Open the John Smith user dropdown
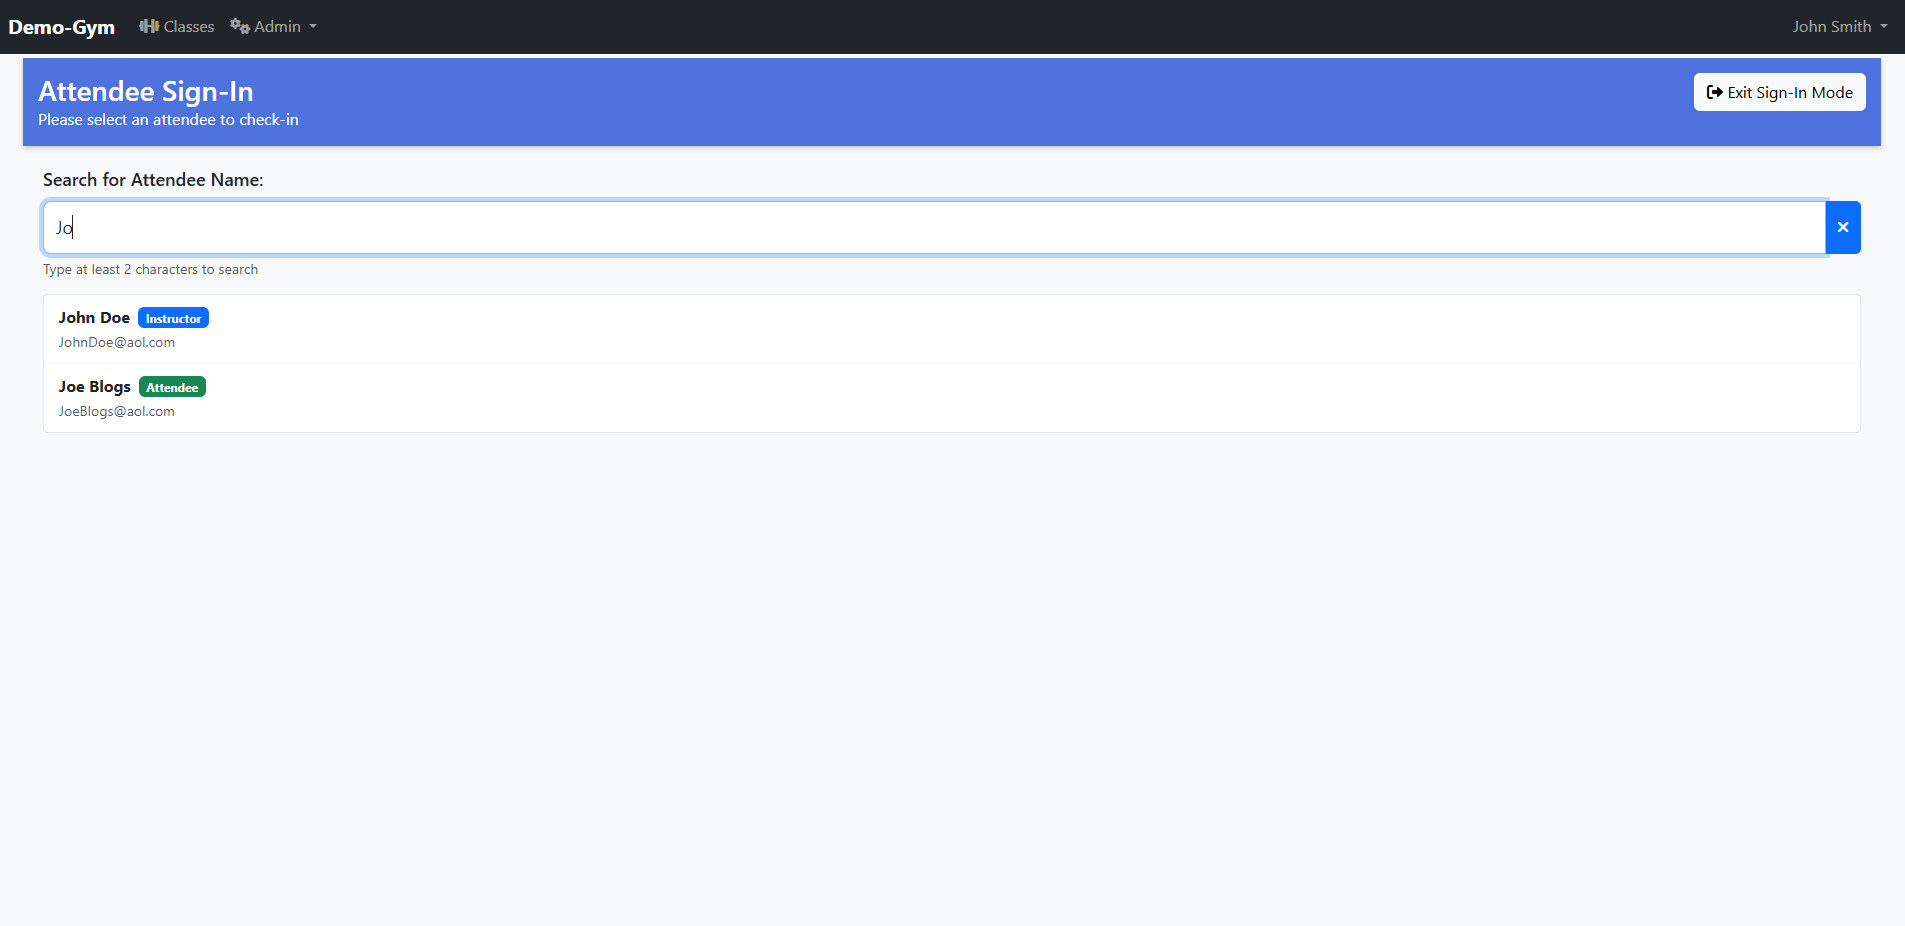Viewport: 1905px width, 926px height. click(1831, 26)
